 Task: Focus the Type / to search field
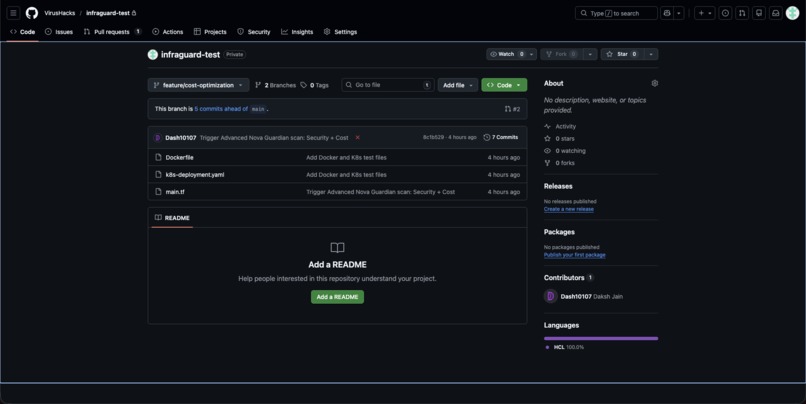[616, 13]
